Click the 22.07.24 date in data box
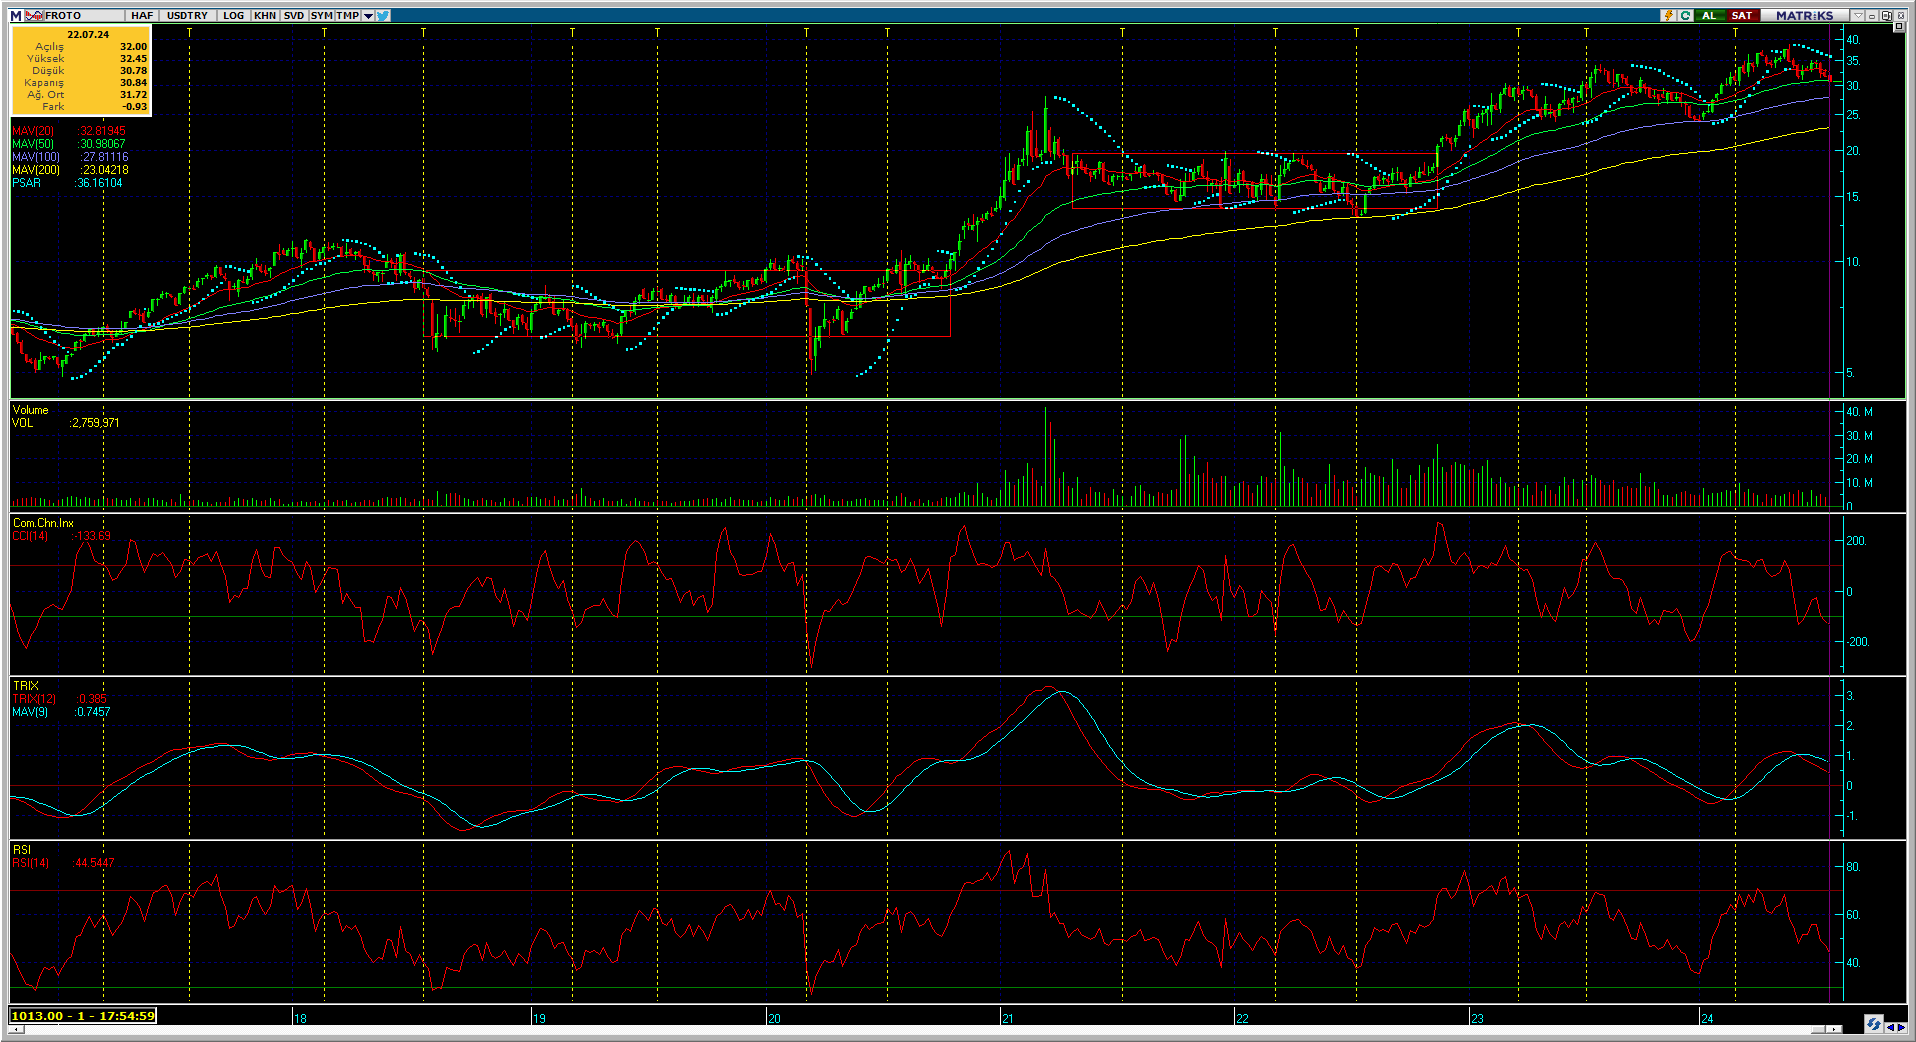The width and height of the screenshot is (1916, 1042). tap(88, 34)
